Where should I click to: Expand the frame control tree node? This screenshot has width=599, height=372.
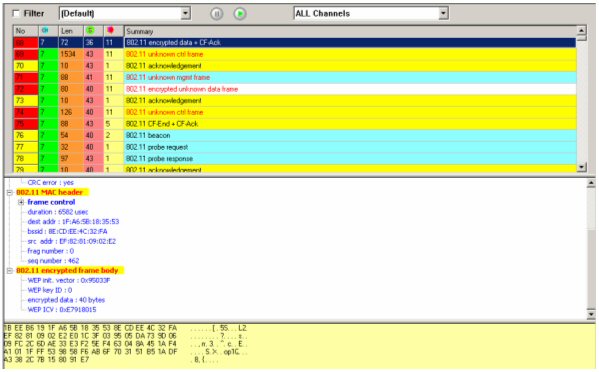[x=21, y=202]
